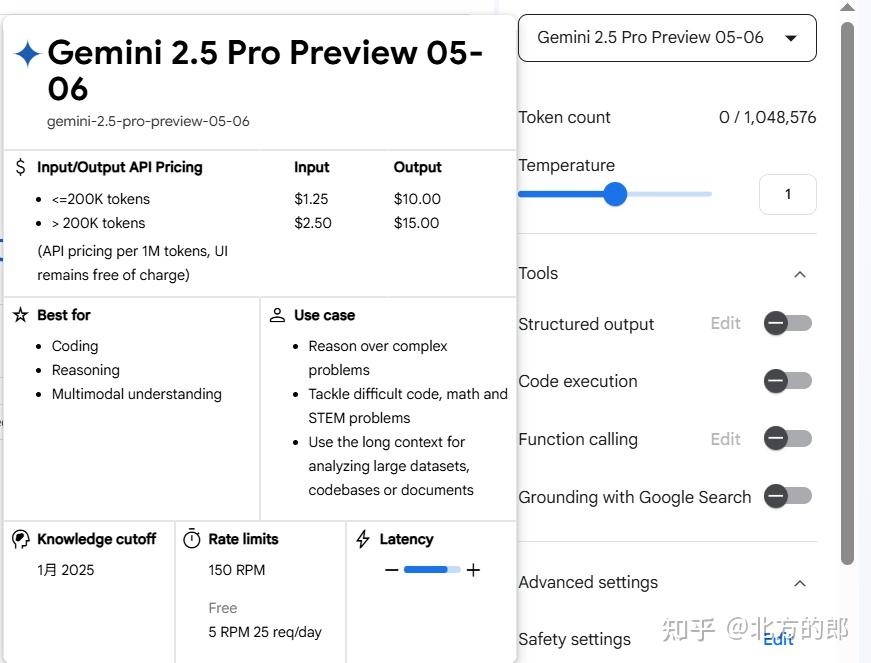This screenshot has height=663, width=871.
Task: Enable Code execution
Action: coord(787,381)
